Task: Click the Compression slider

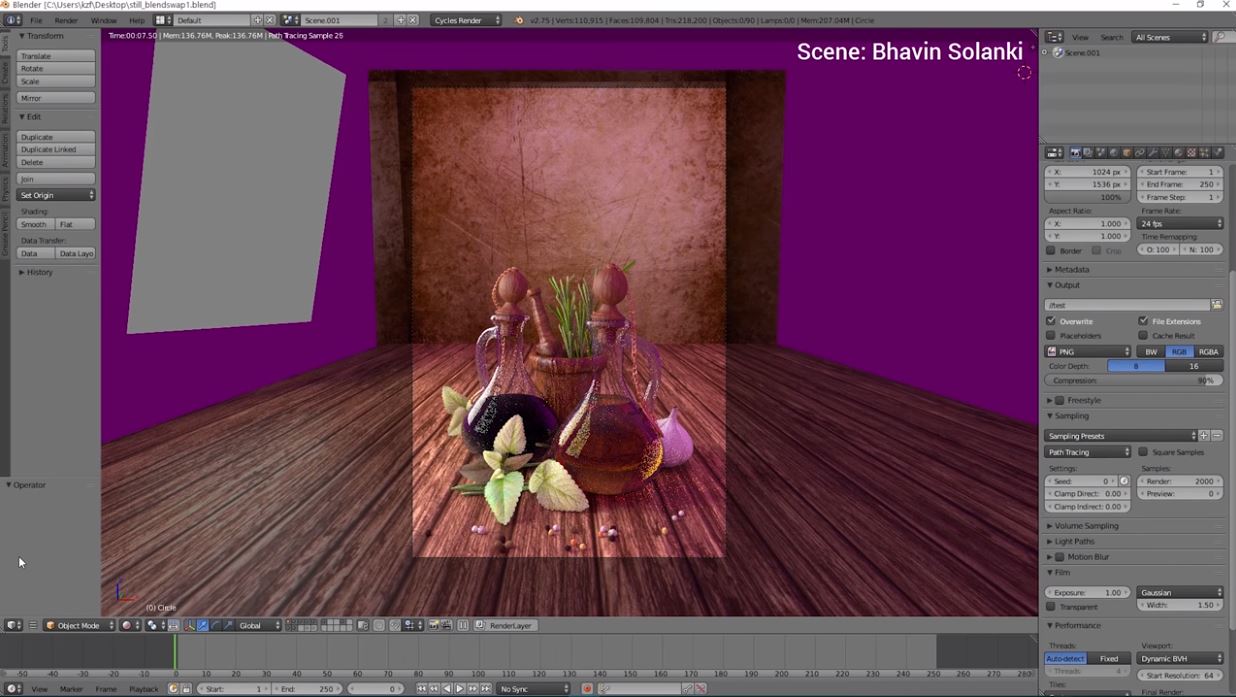Action: (1134, 381)
